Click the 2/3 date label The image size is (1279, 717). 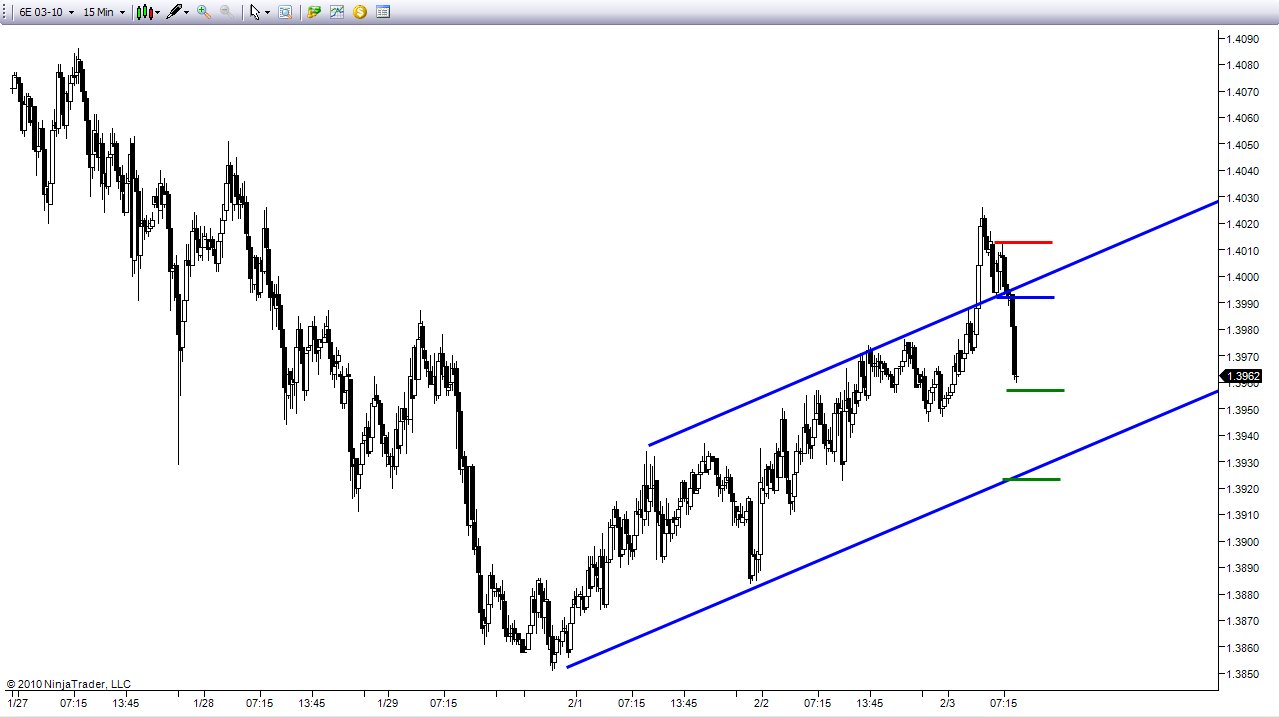click(947, 703)
